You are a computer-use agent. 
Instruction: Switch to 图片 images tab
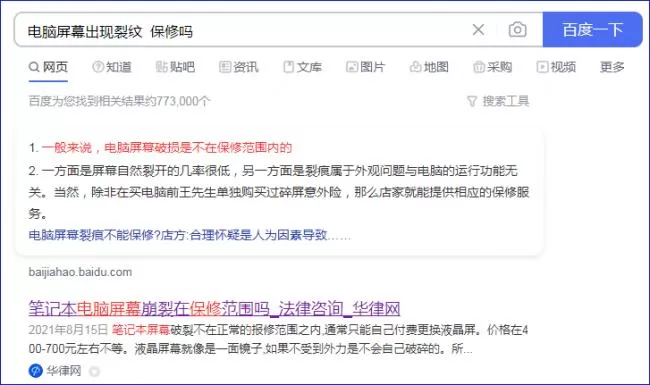366,67
